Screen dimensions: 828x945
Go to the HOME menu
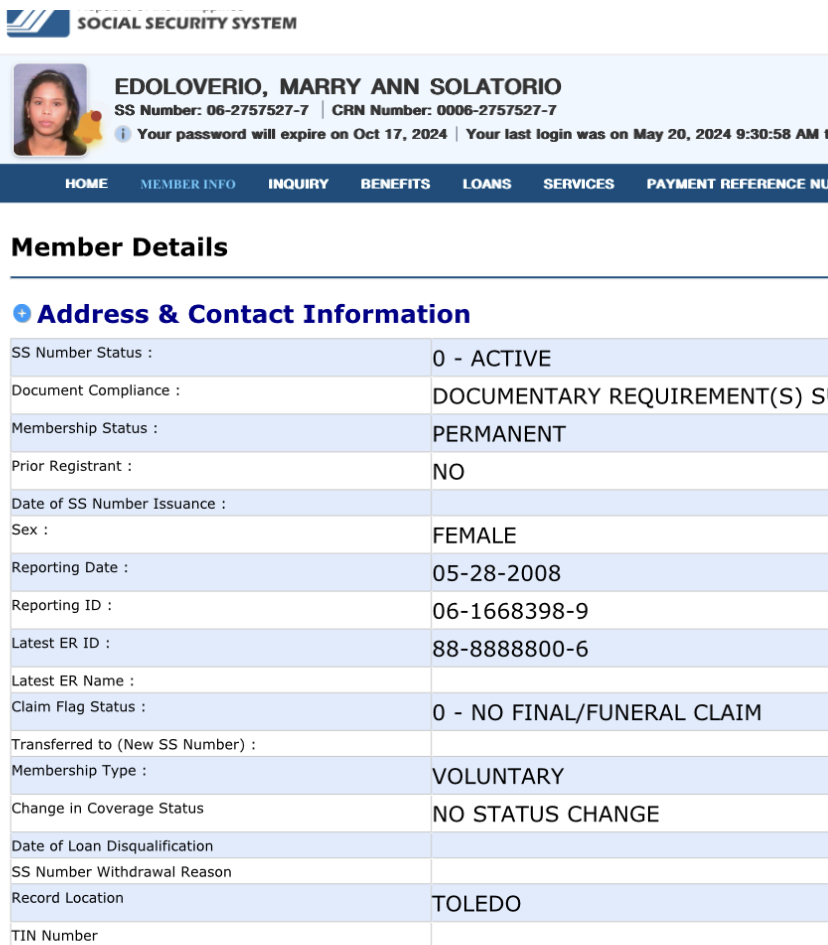[86, 184]
